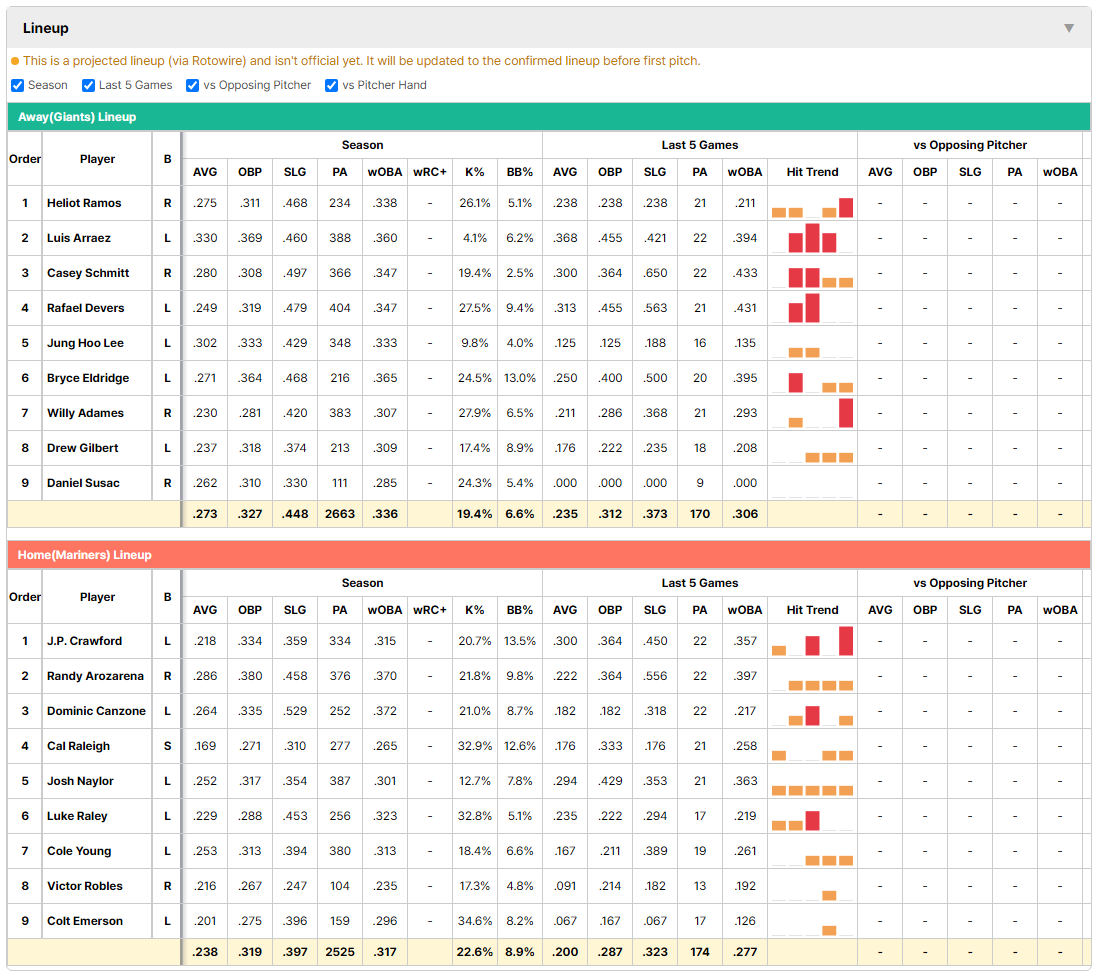The image size is (1098, 977).
Task: Click Randy Arozarena player name
Action: (x=95, y=676)
